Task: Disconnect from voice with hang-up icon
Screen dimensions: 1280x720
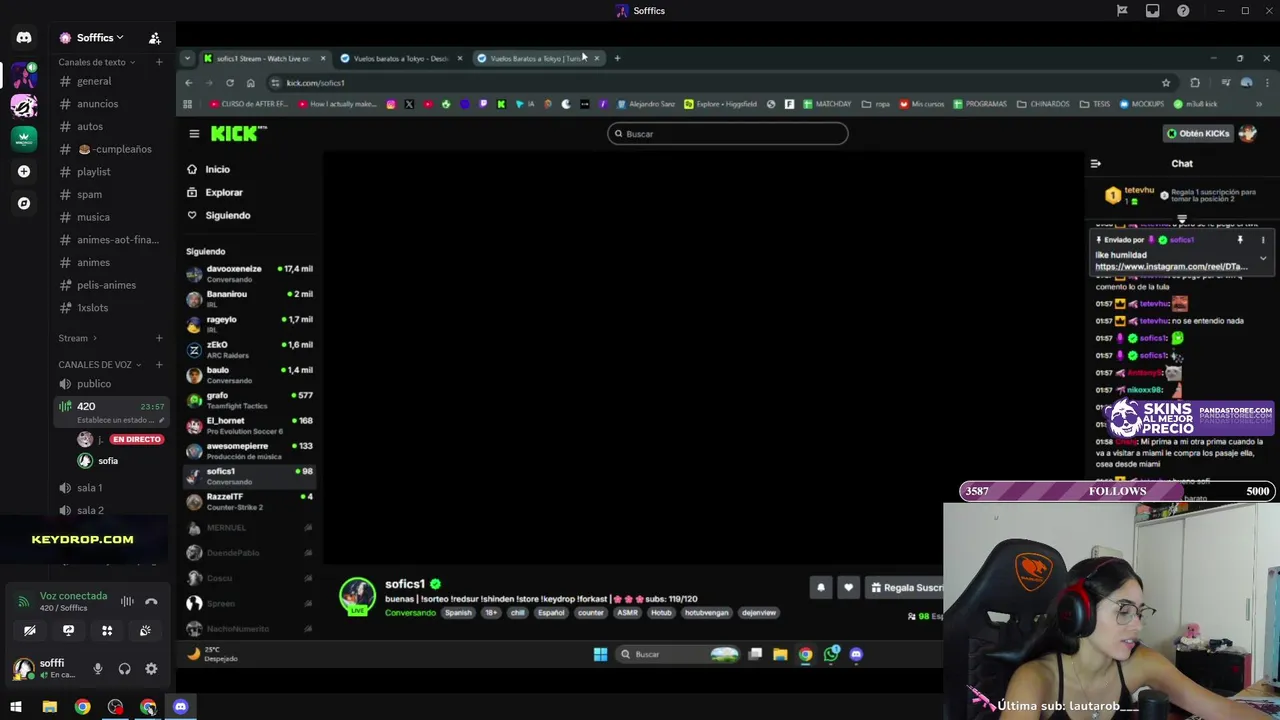Action: tap(151, 601)
